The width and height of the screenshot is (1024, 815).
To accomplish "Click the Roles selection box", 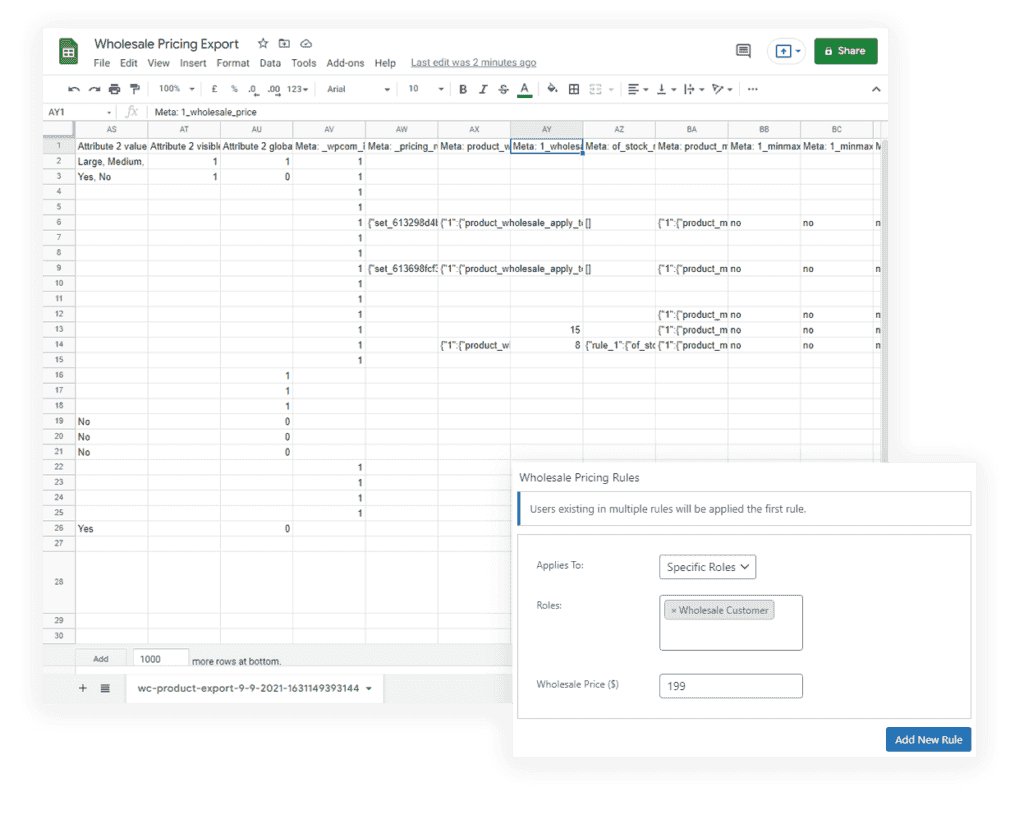I will (731, 622).
